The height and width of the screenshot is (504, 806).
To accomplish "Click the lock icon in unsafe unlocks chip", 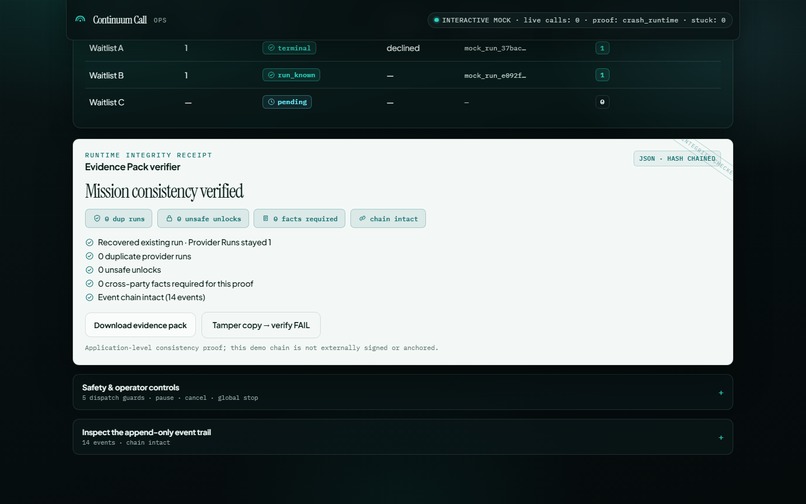I will coord(169,219).
